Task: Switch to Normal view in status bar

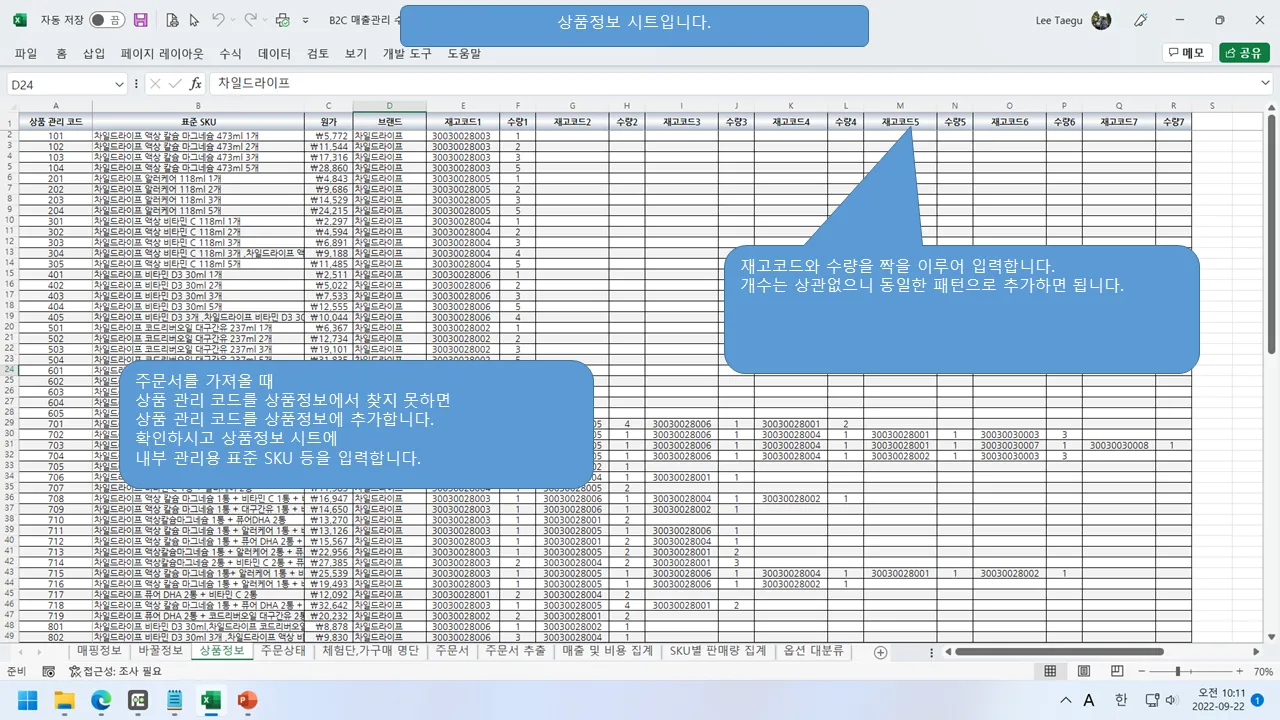Action: pos(1051,672)
